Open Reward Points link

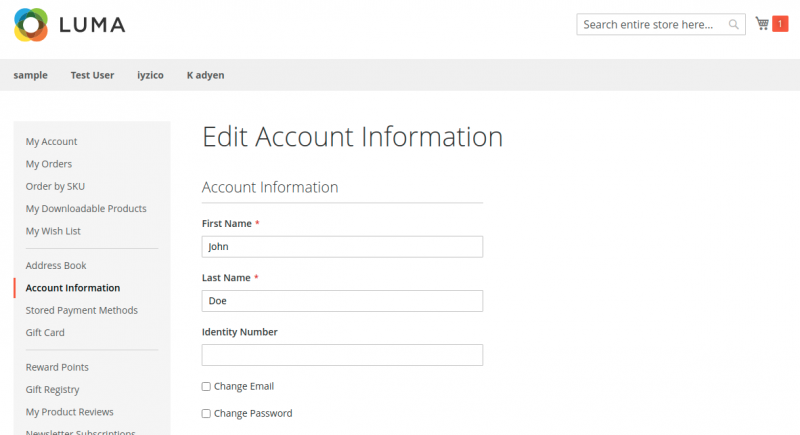[57, 367]
